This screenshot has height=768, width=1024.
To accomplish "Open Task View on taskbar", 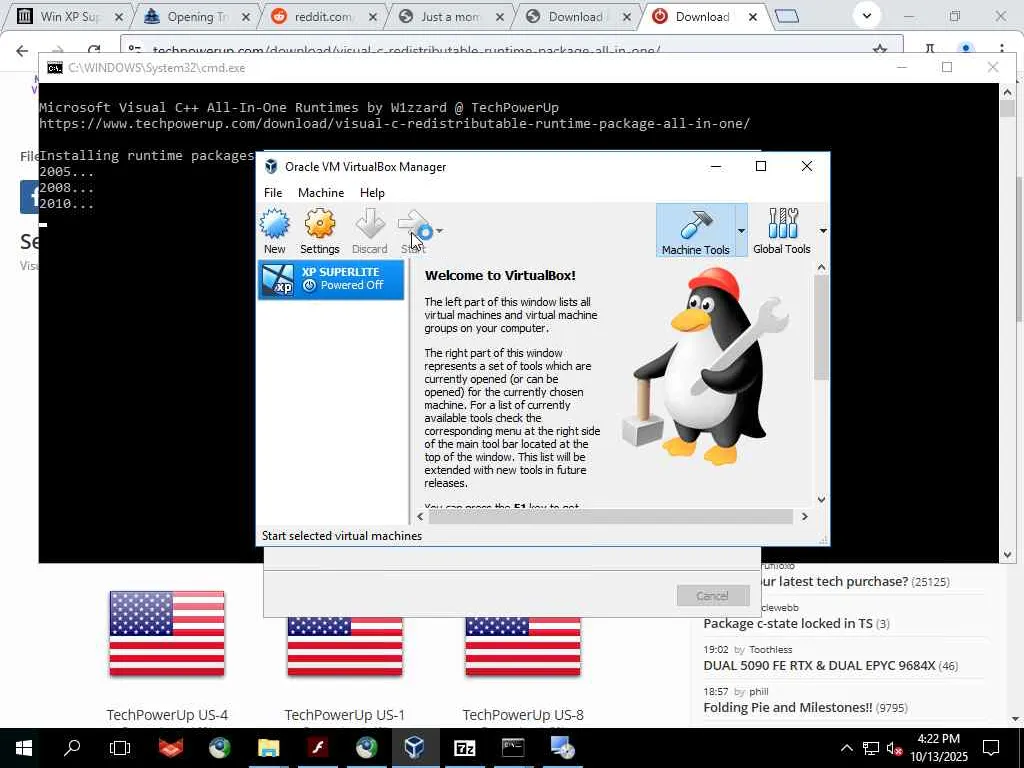I will click(120, 748).
